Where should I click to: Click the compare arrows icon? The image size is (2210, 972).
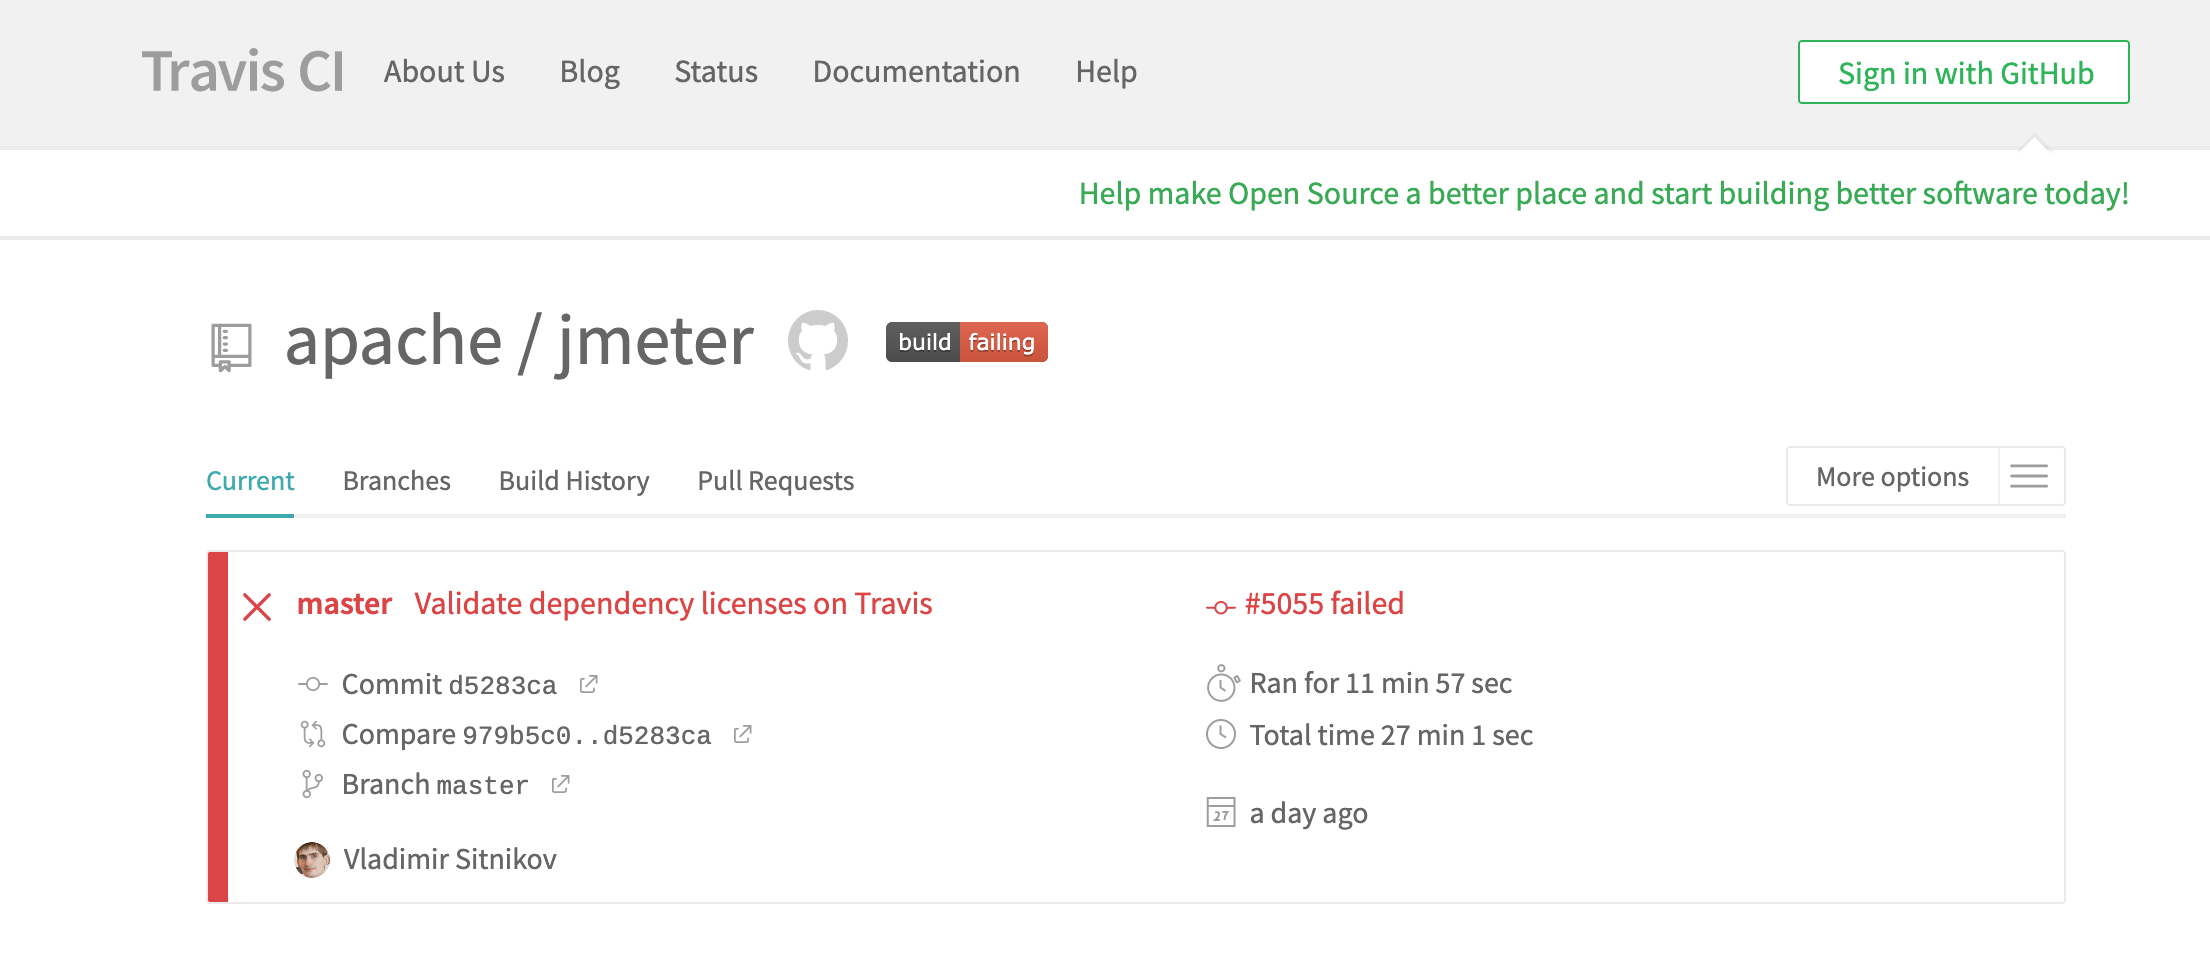point(313,734)
